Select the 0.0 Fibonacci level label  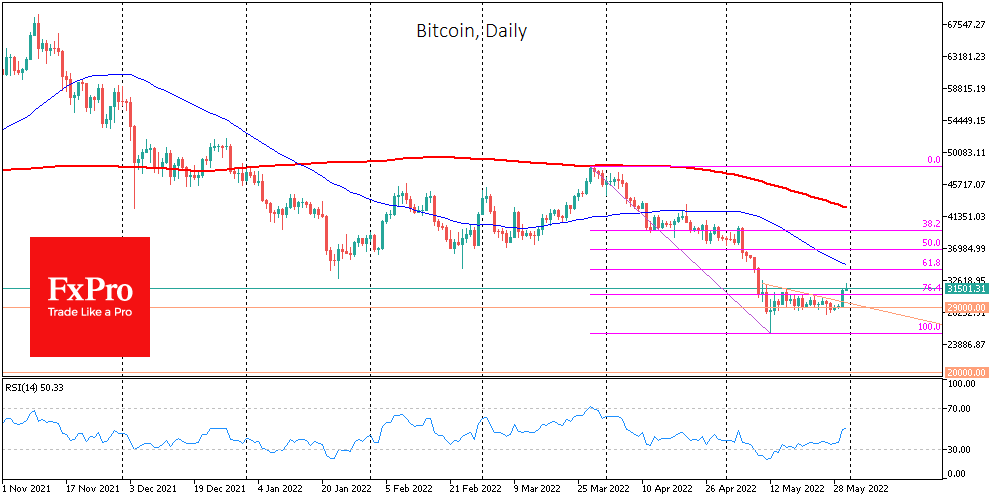[x=933, y=160]
